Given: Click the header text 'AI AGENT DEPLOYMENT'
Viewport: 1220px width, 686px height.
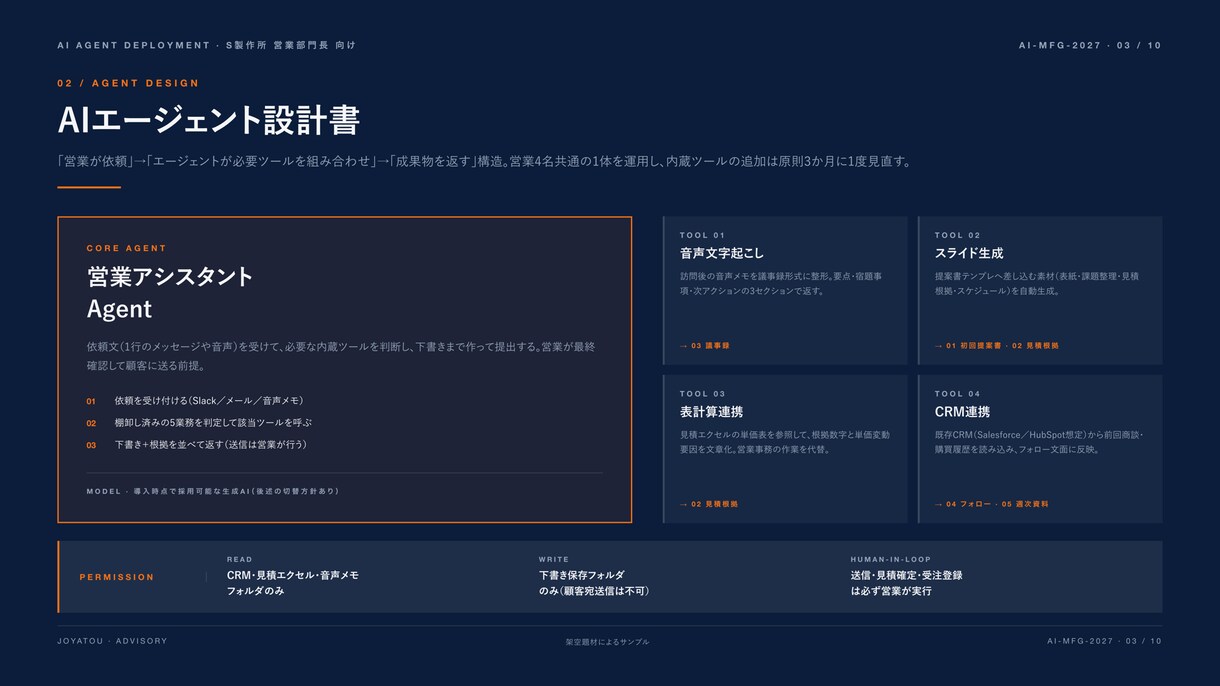Looking at the screenshot, I should click(133, 45).
